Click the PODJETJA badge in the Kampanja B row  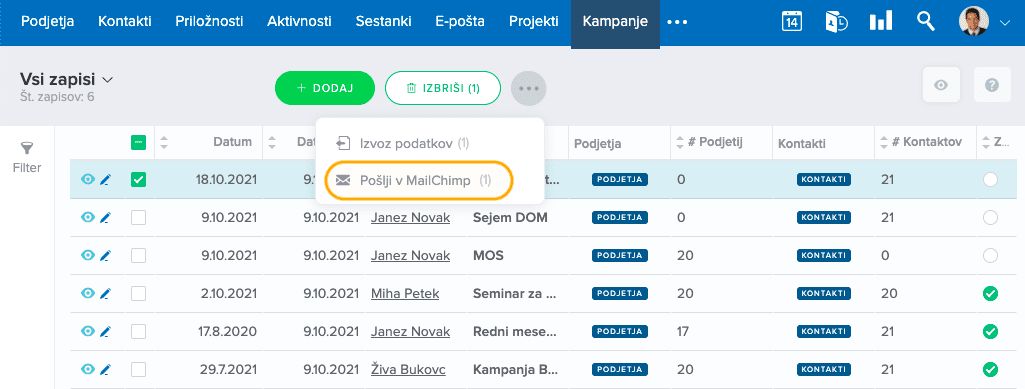point(620,370)
